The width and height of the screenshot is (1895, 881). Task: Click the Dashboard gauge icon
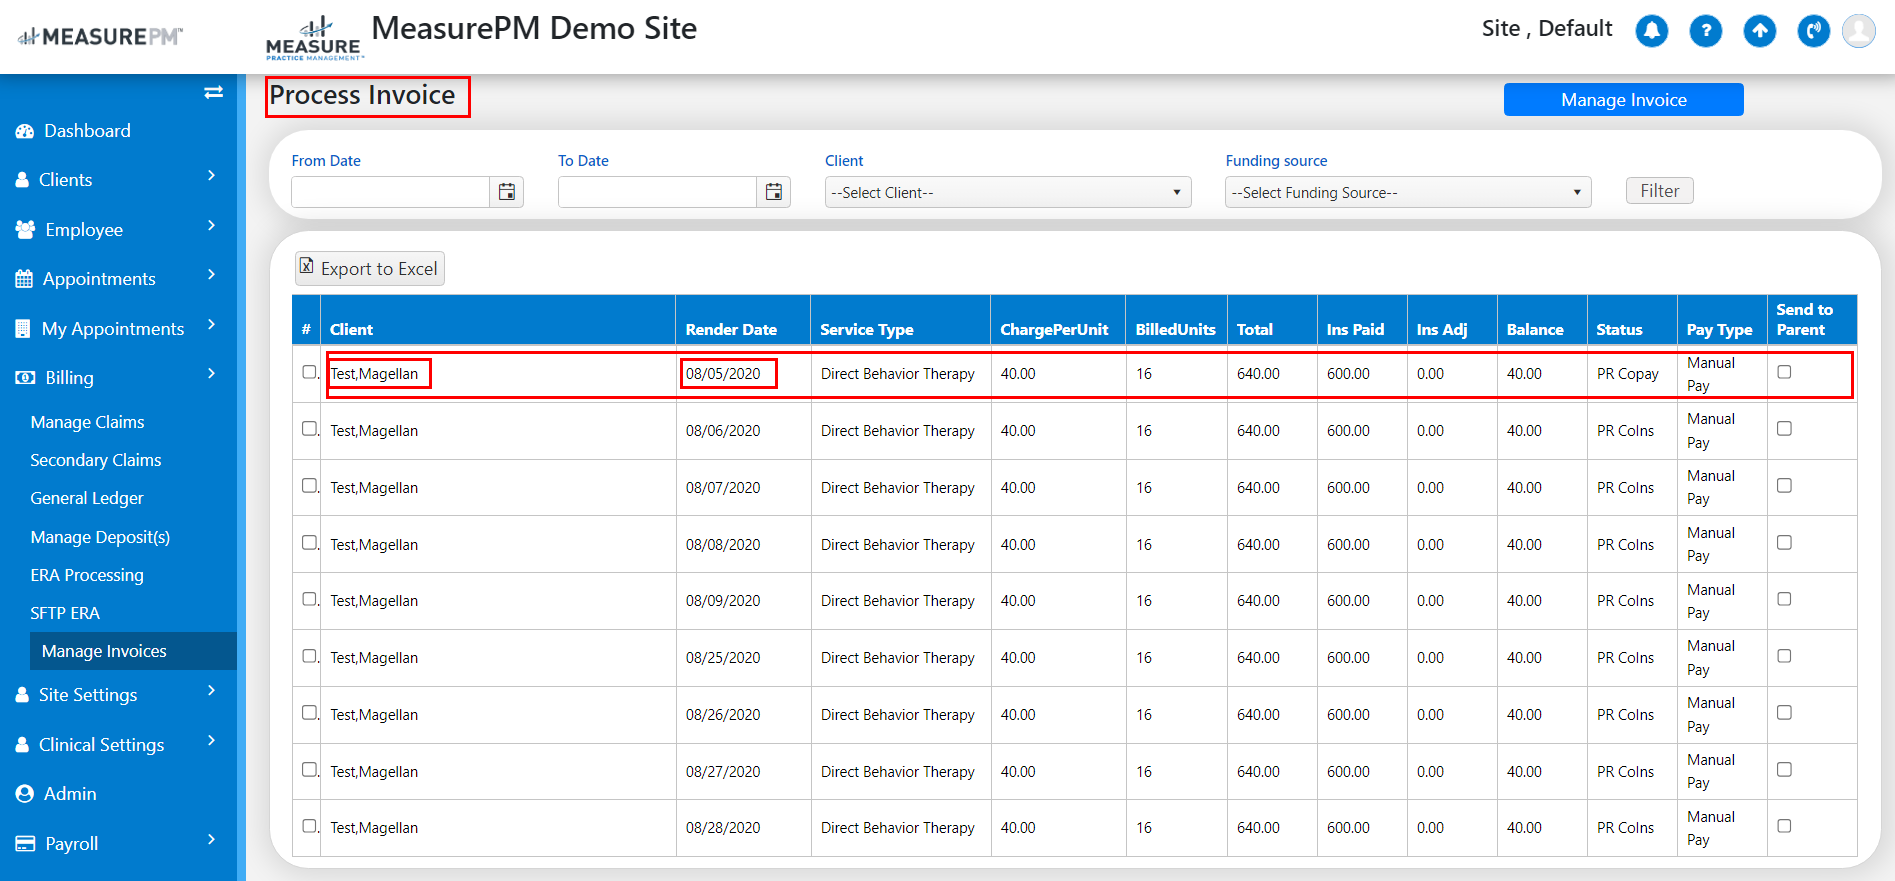[x=25, y=131]
